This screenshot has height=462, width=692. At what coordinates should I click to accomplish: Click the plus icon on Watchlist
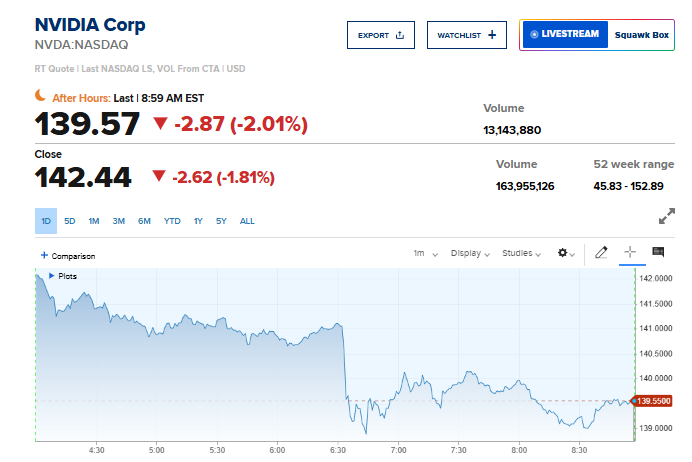click(492, 35)
